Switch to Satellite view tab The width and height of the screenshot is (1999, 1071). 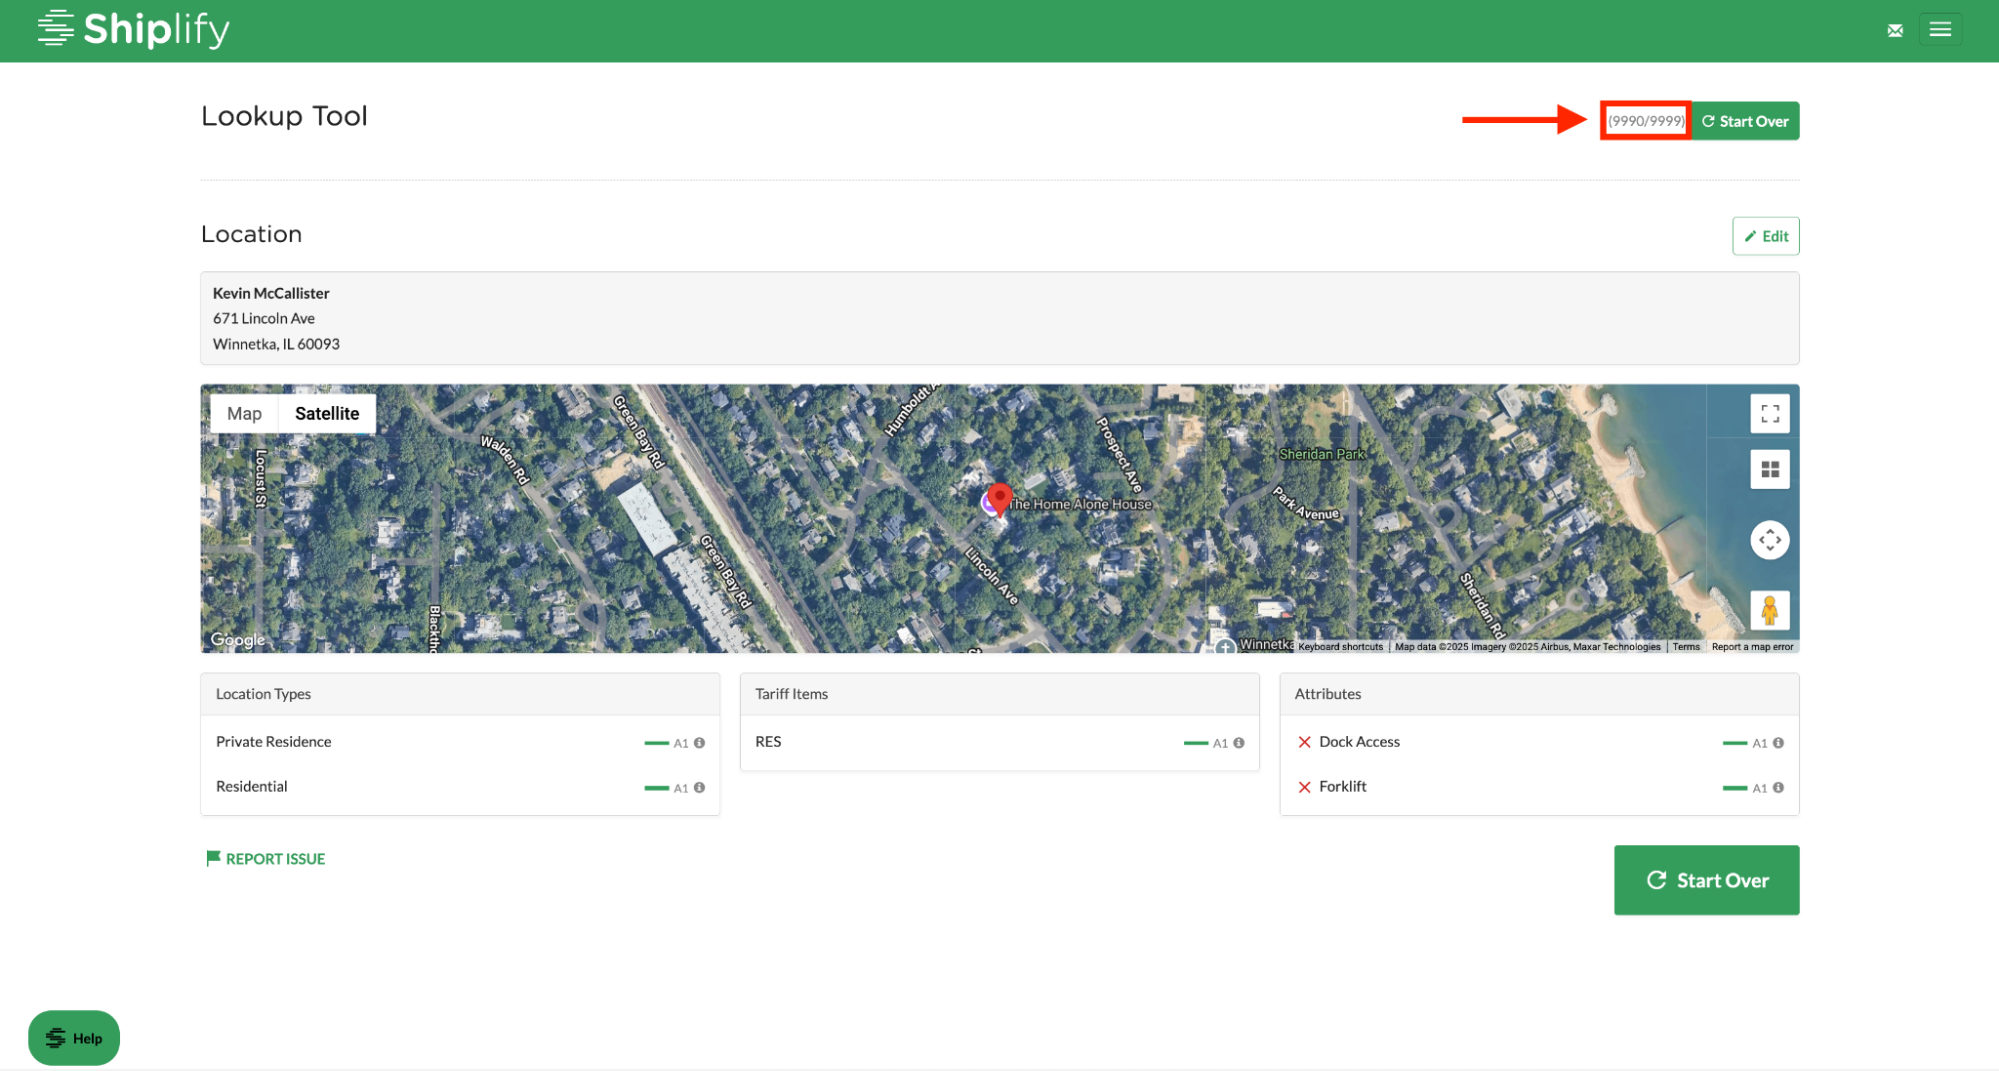coord(327,414)
